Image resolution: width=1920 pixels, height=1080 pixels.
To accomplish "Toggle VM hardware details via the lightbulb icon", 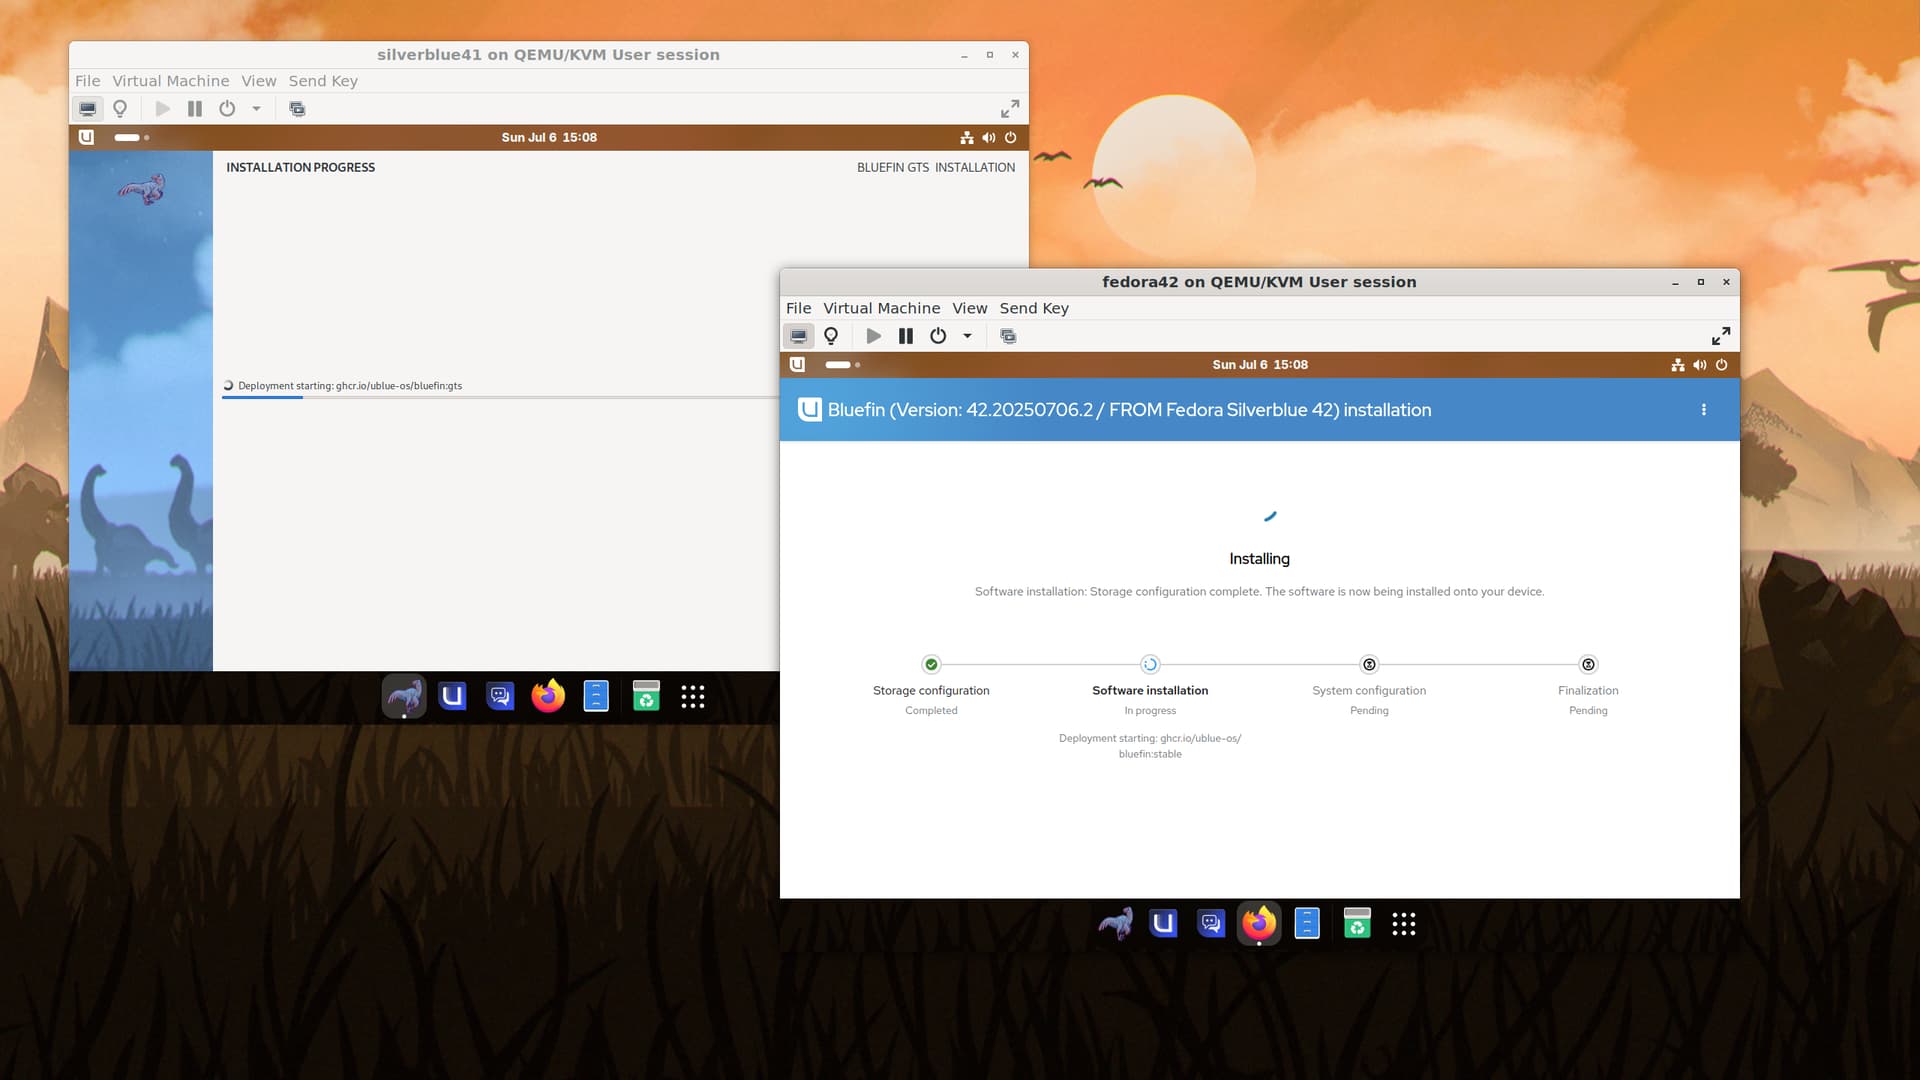I will [831, 336].
